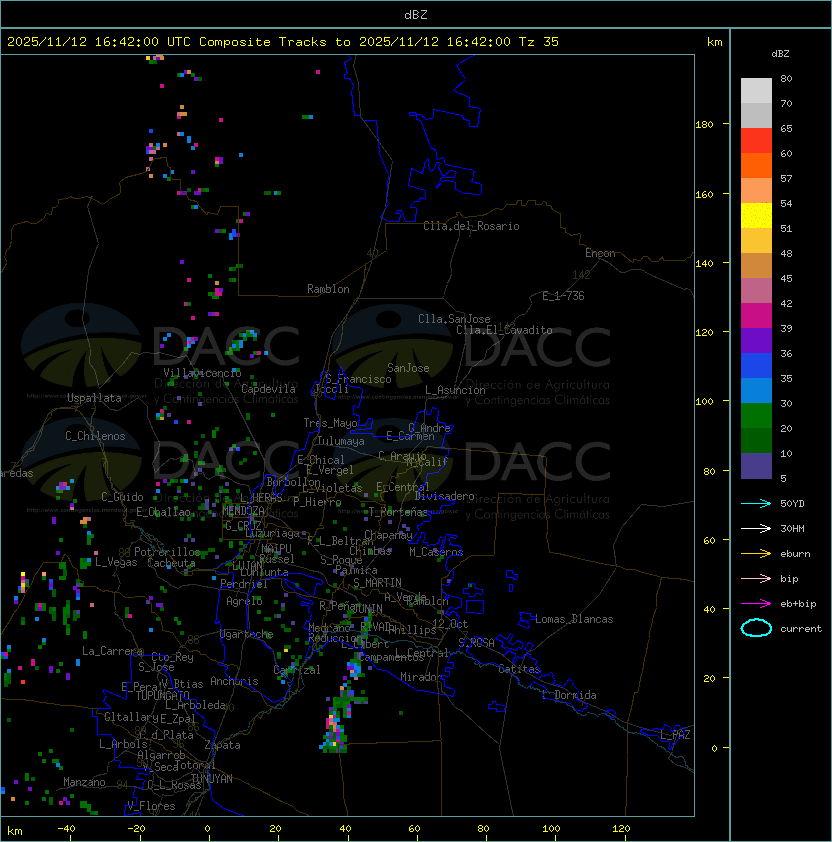The width and height of the screenshot is (832, 842).
Task: Click the 'Ugarteche' place label
Action: coord(247,634)
